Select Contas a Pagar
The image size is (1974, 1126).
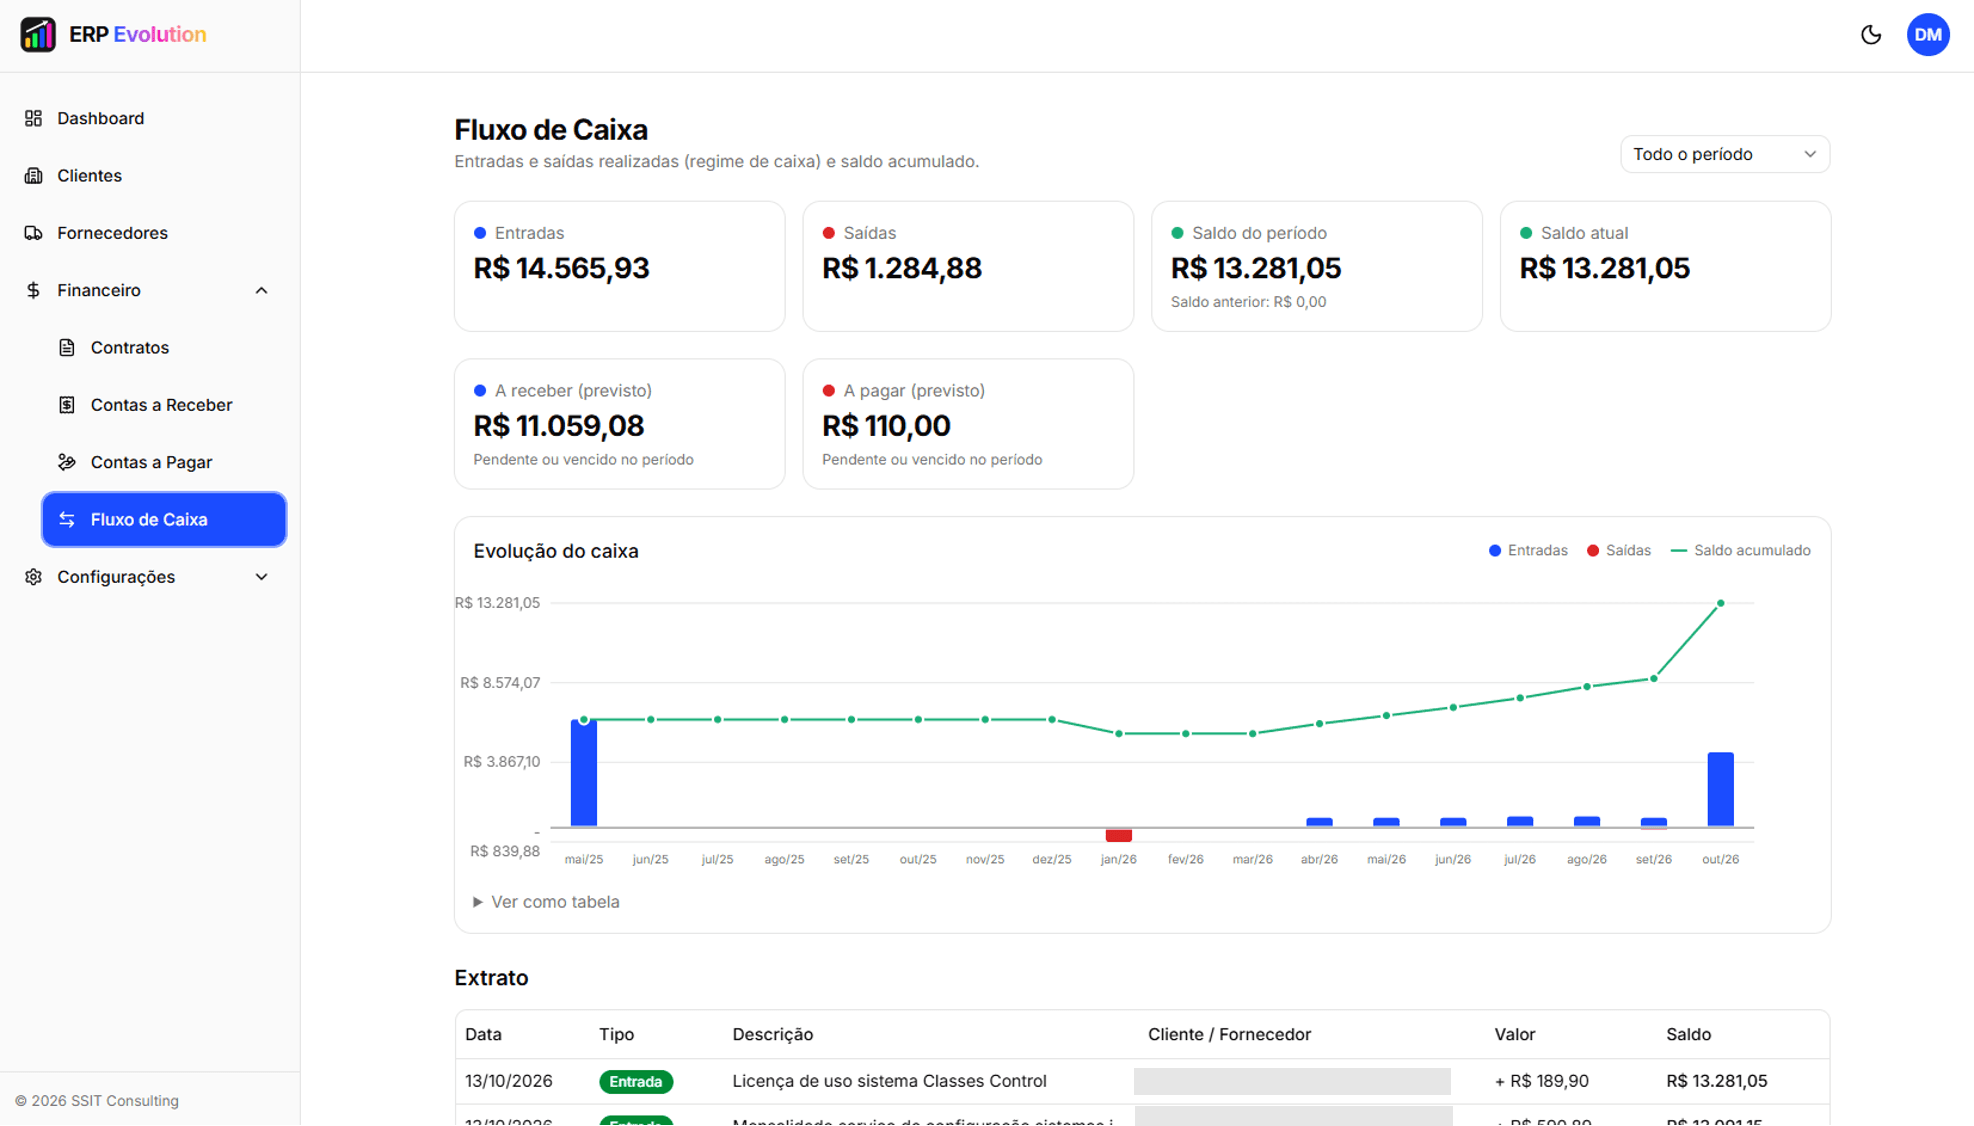click(164, 462)
